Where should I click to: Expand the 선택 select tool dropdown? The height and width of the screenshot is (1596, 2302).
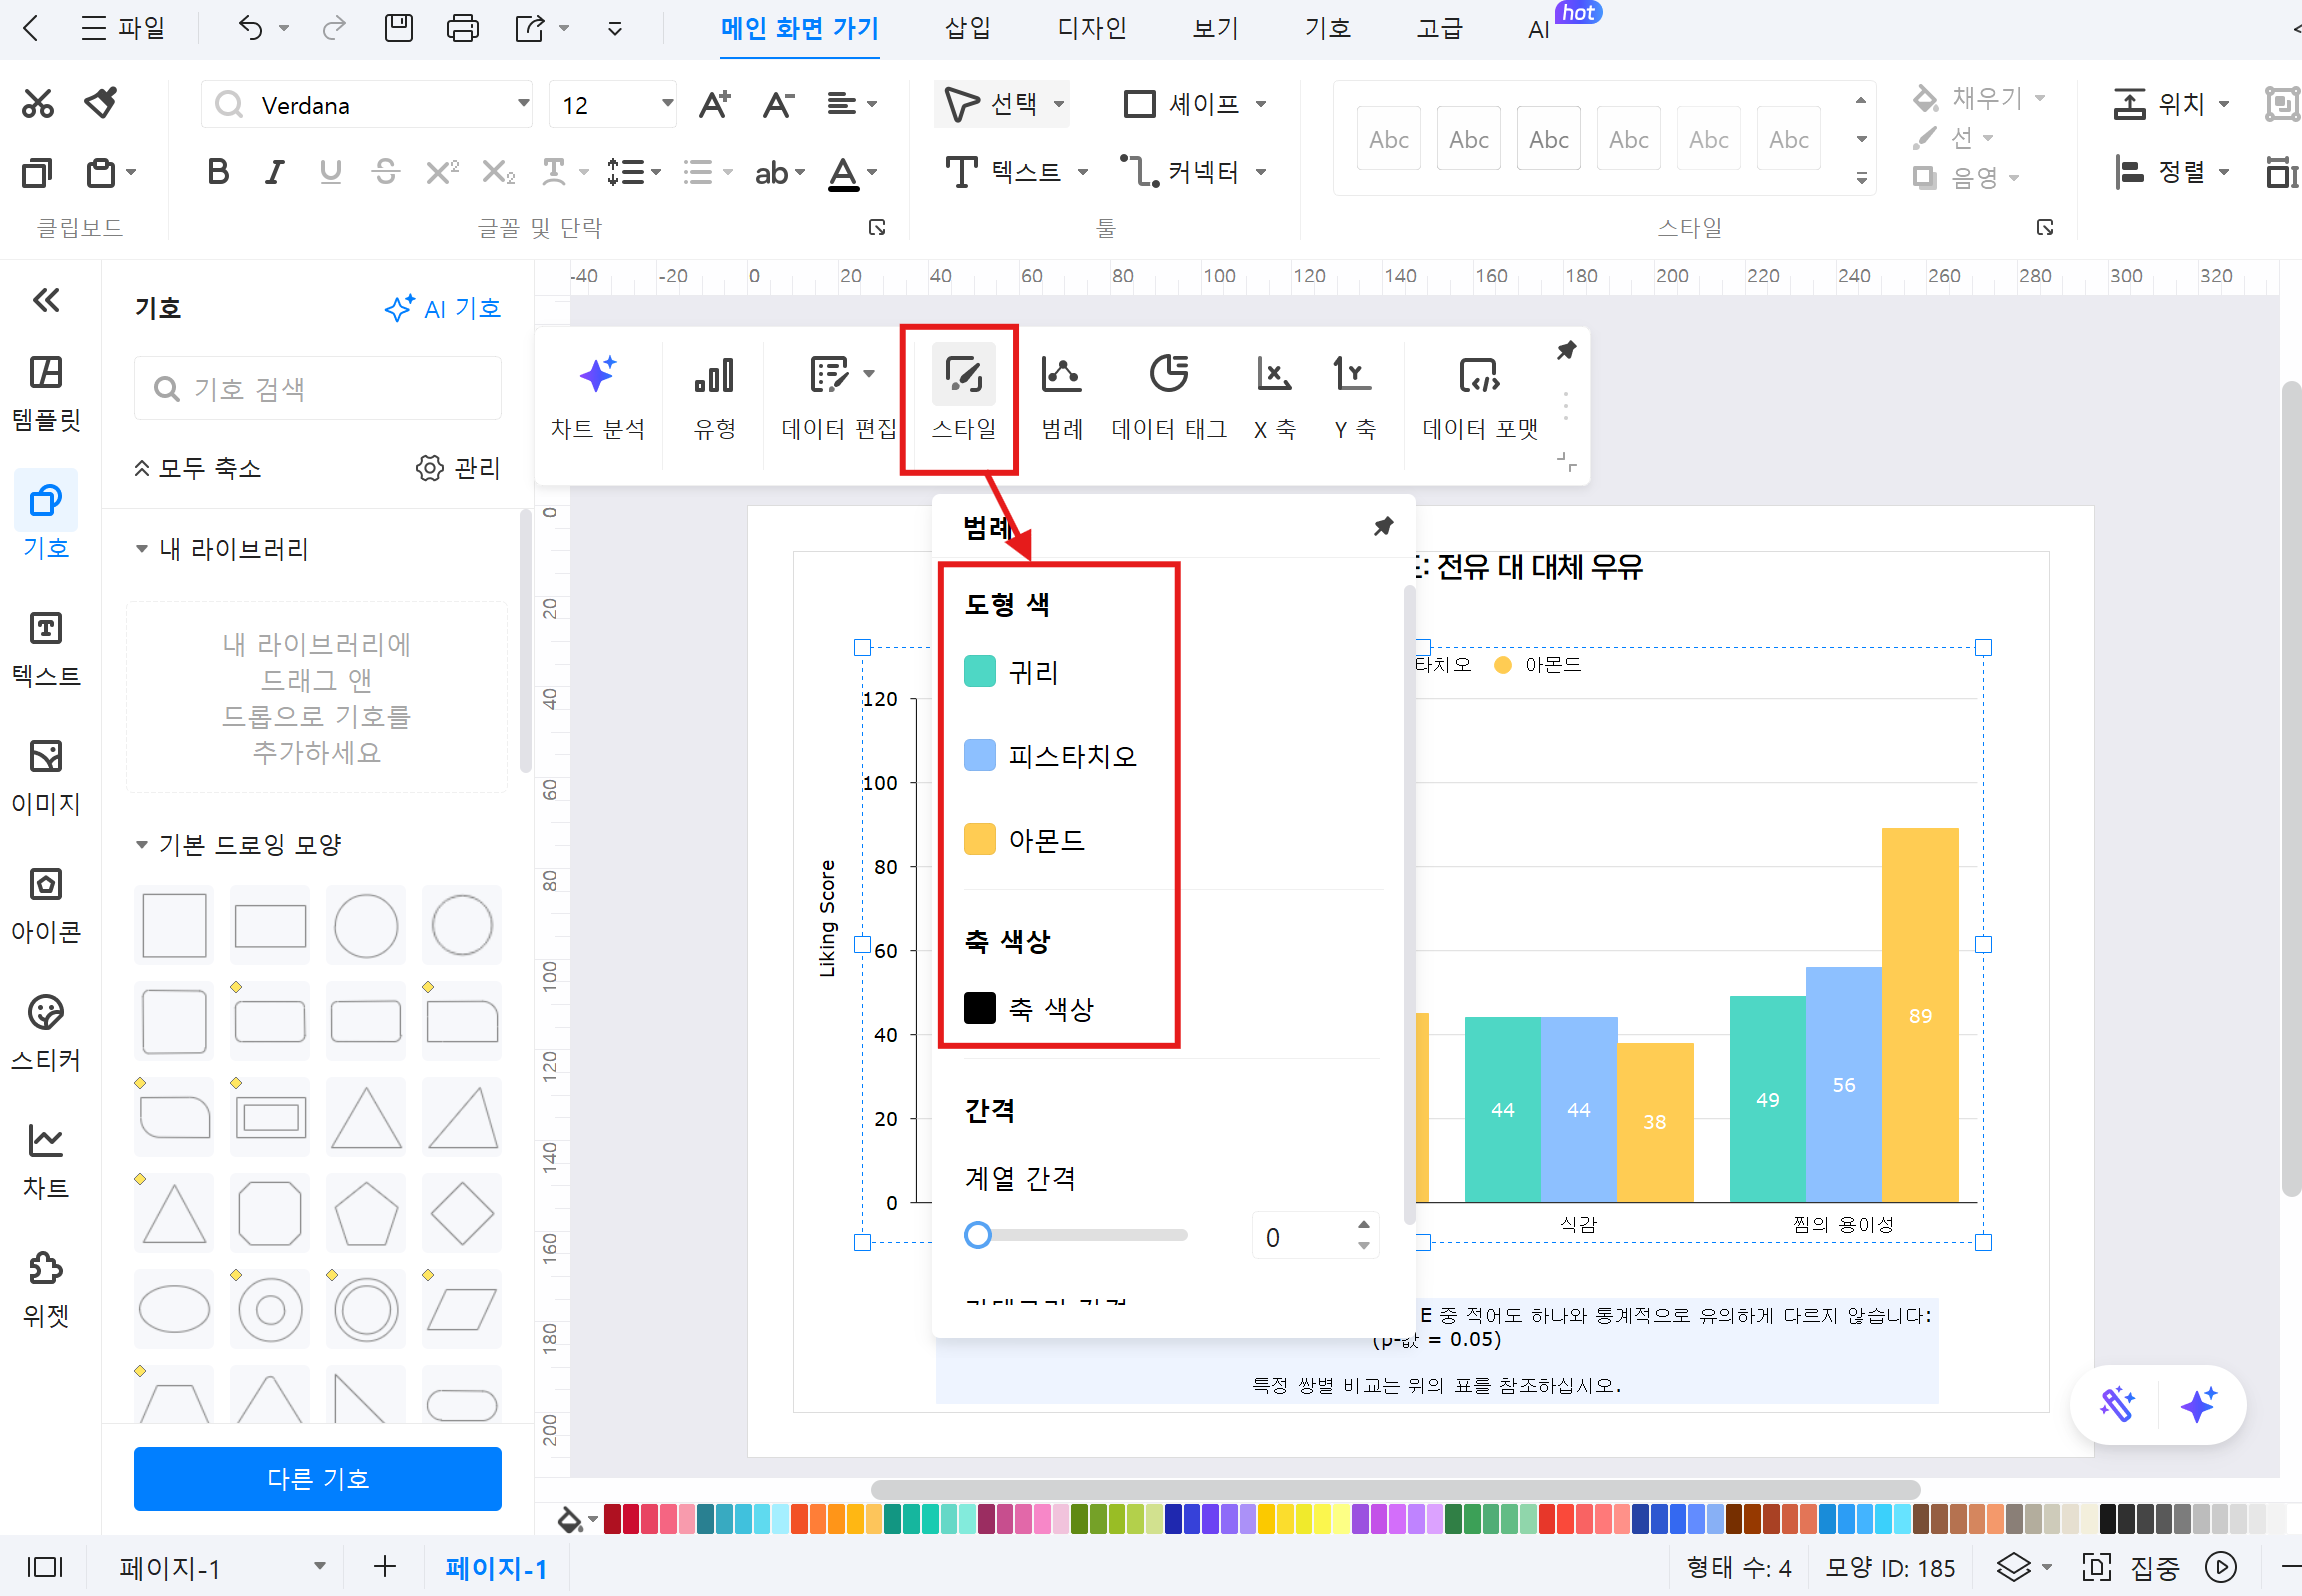tap(1059, 104)
